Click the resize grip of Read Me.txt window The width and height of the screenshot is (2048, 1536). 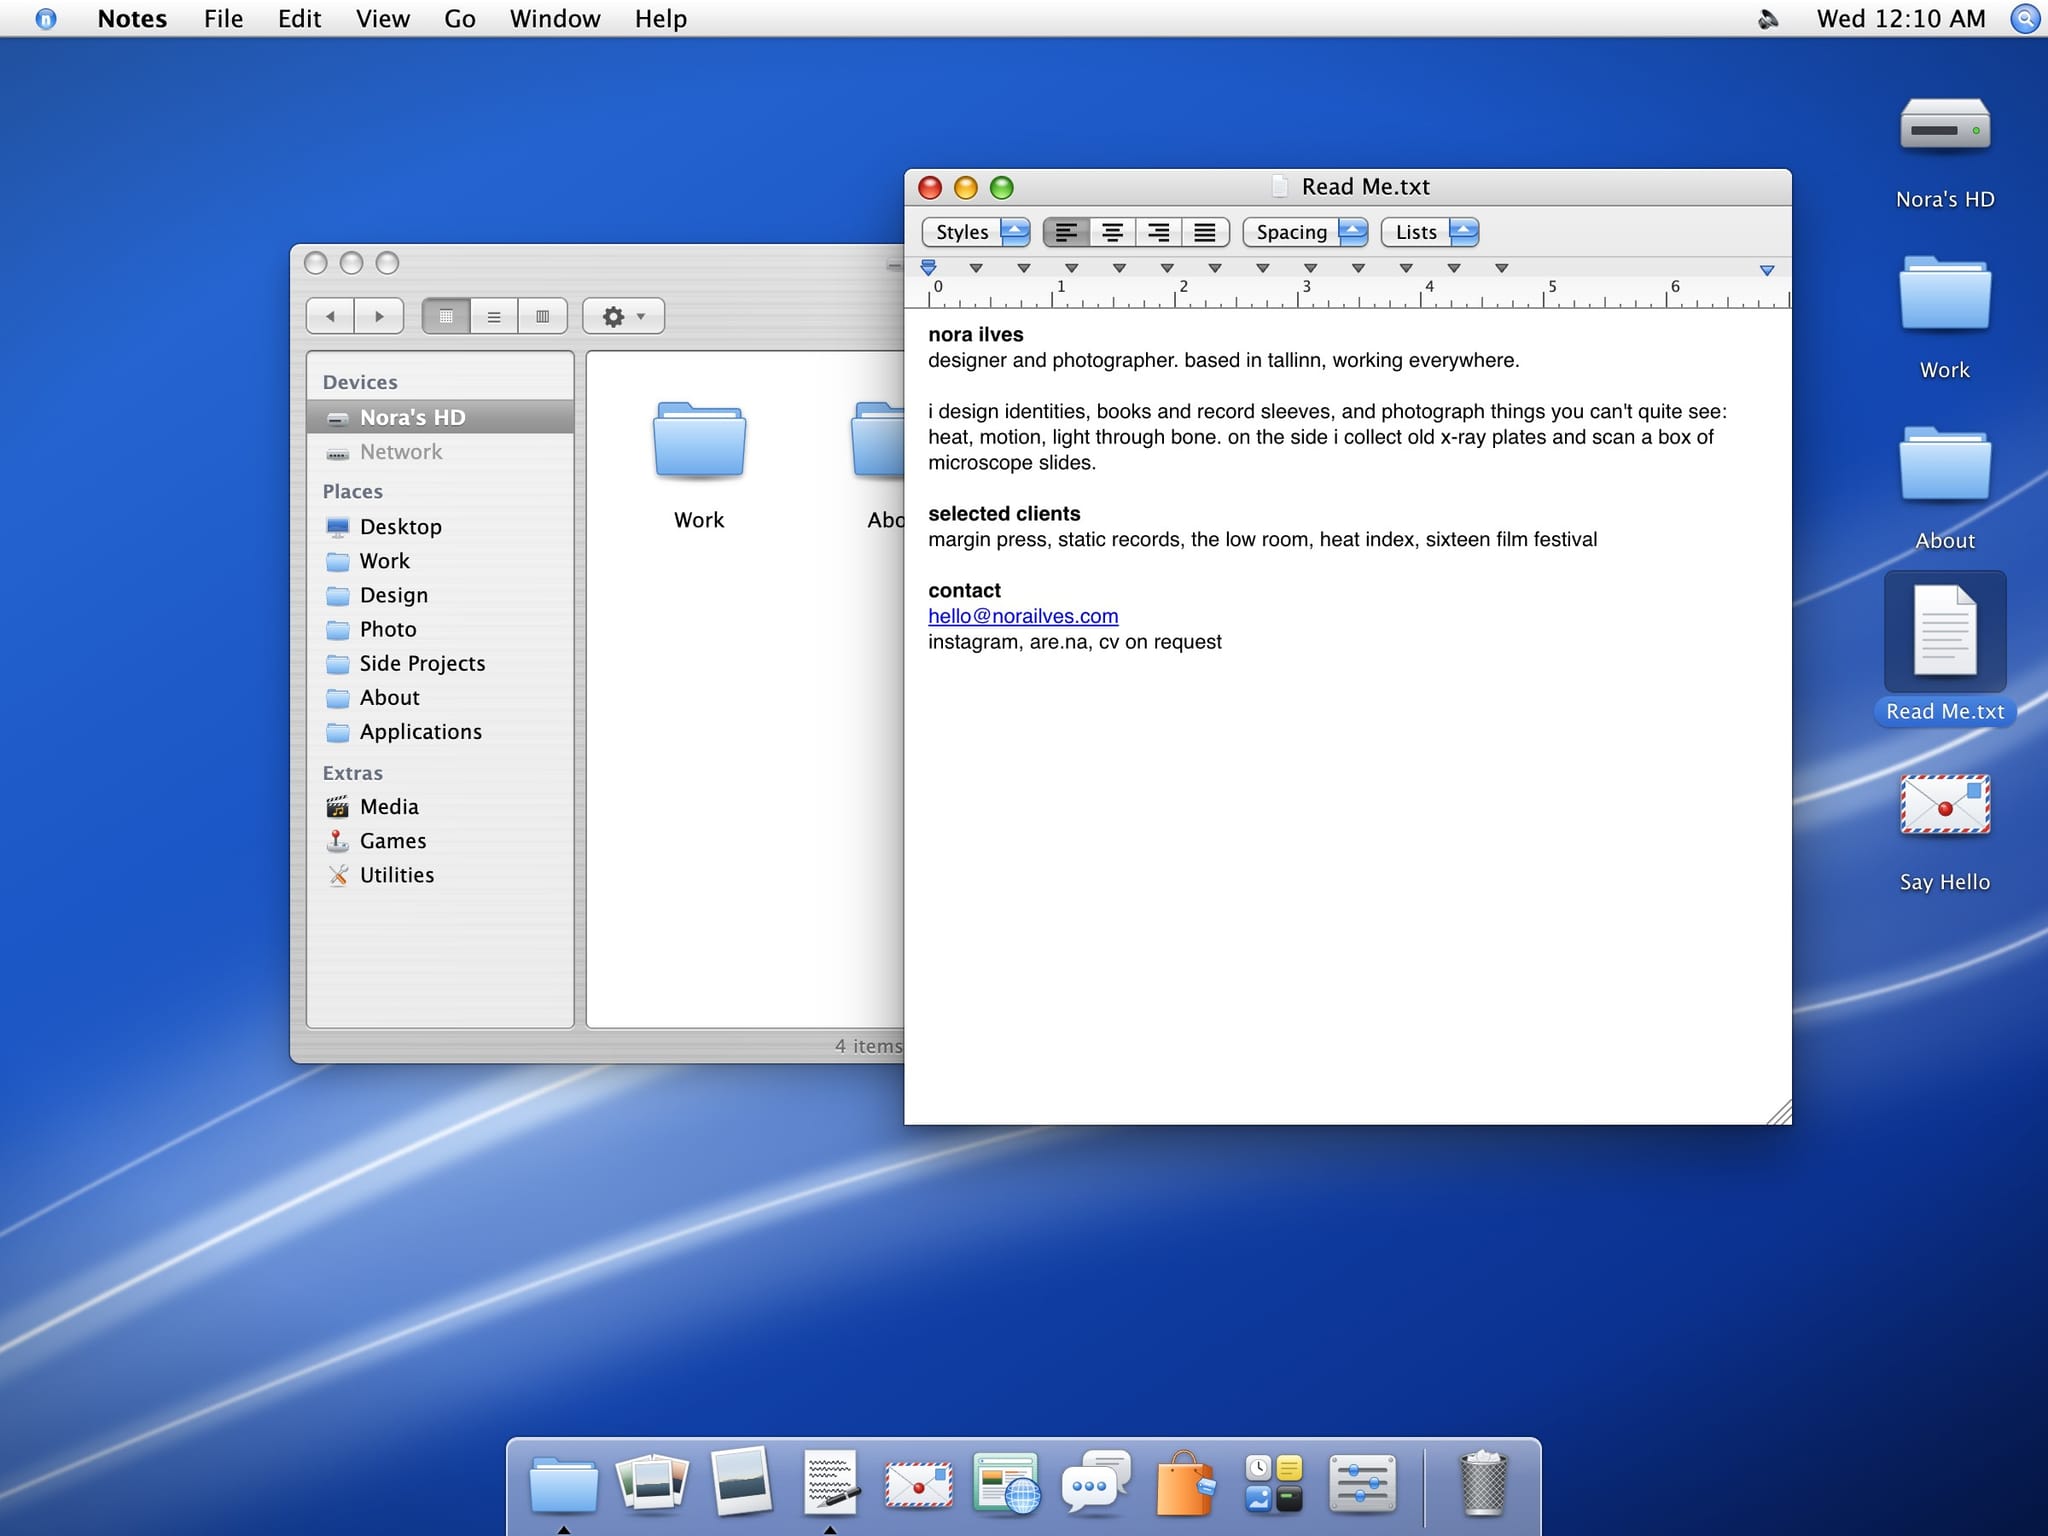(x=1779, y=1112)
